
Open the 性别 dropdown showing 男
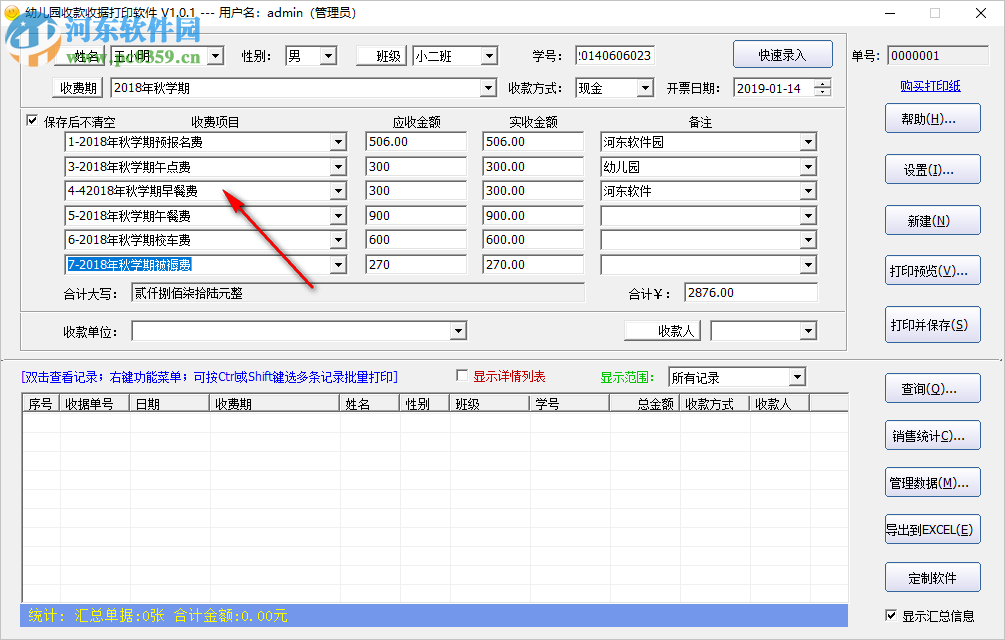click(x=329, y=56)
